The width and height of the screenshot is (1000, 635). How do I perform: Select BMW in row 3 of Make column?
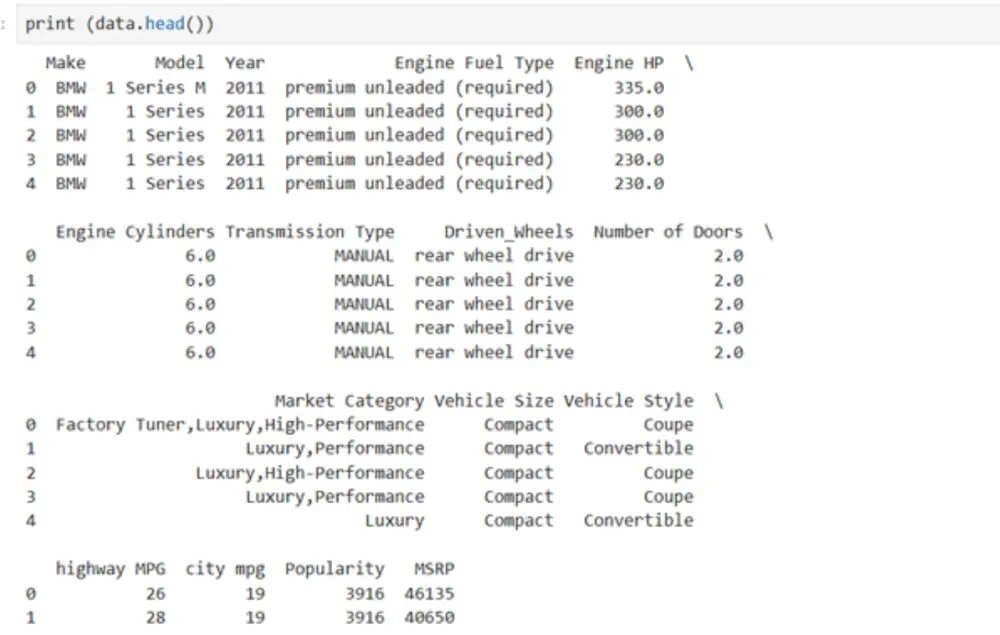point(71,159)
